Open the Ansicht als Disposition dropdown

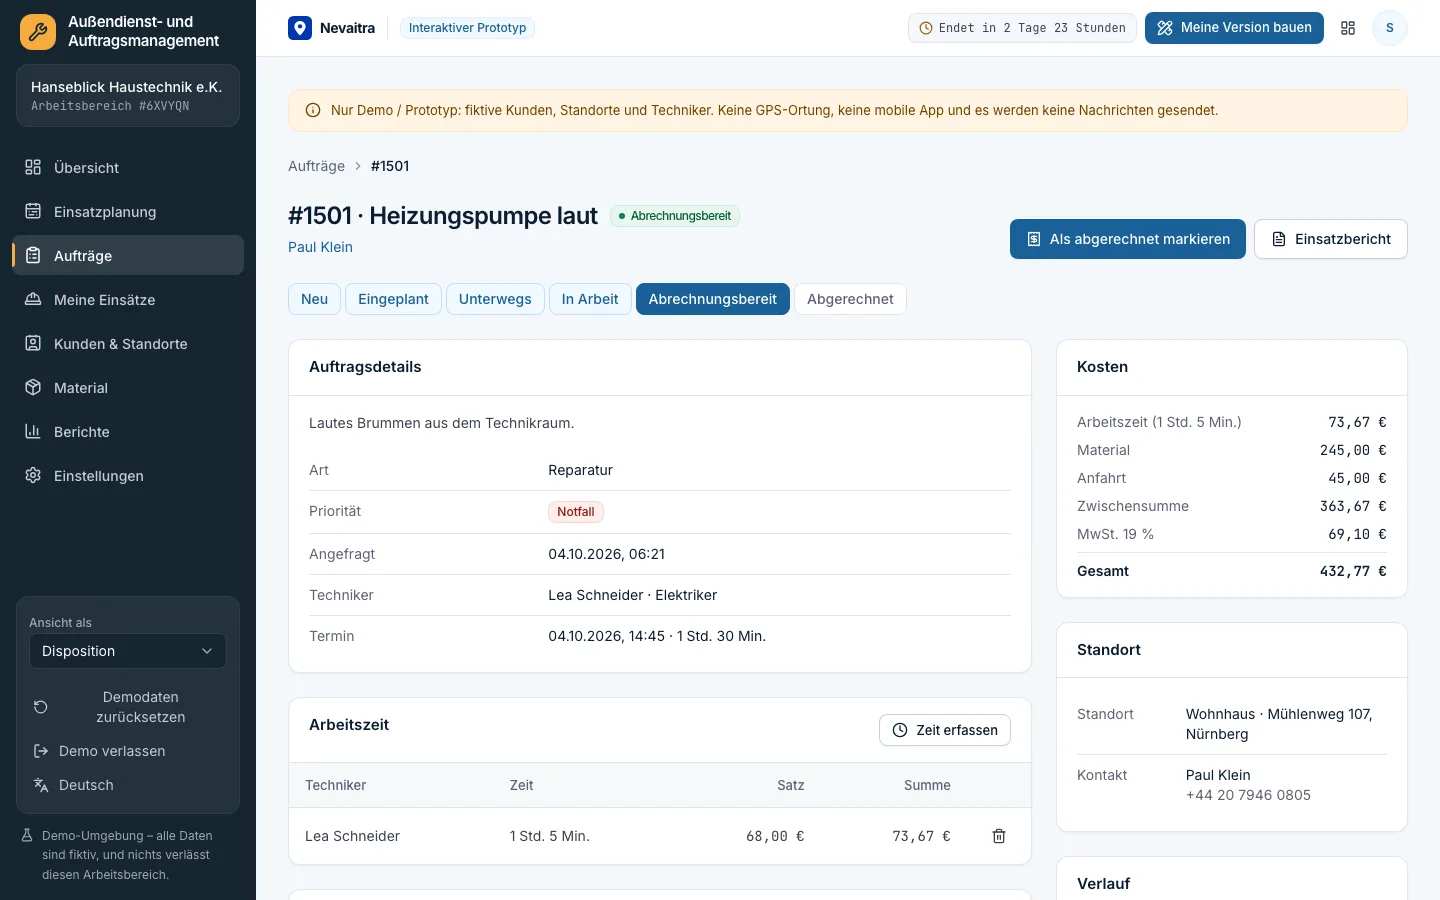tap(128, 651)
